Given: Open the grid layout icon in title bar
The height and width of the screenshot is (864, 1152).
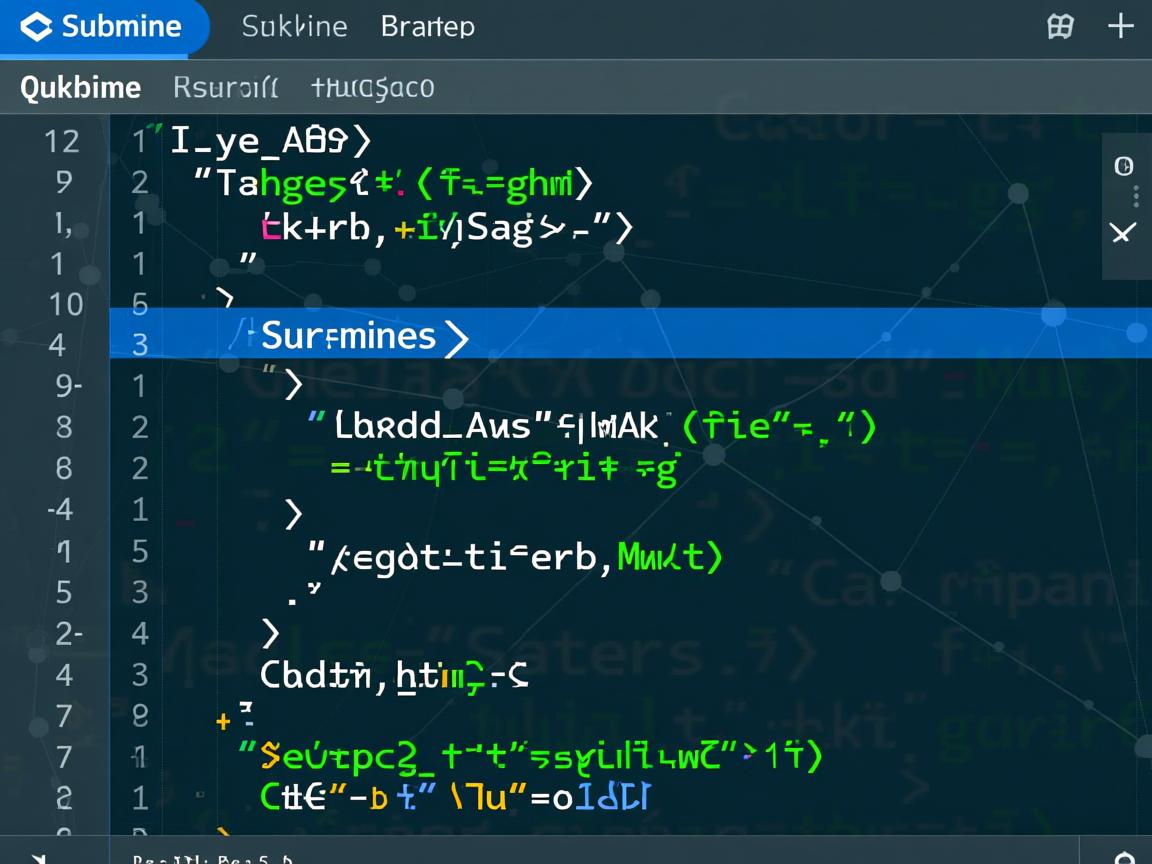Looking at the screenshot, I should pos(1060,27).
